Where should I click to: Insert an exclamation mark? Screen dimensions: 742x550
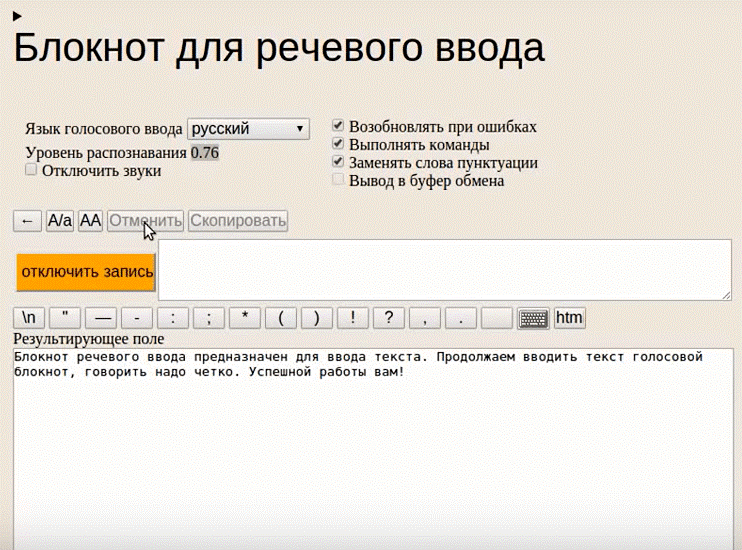point(353,318)
